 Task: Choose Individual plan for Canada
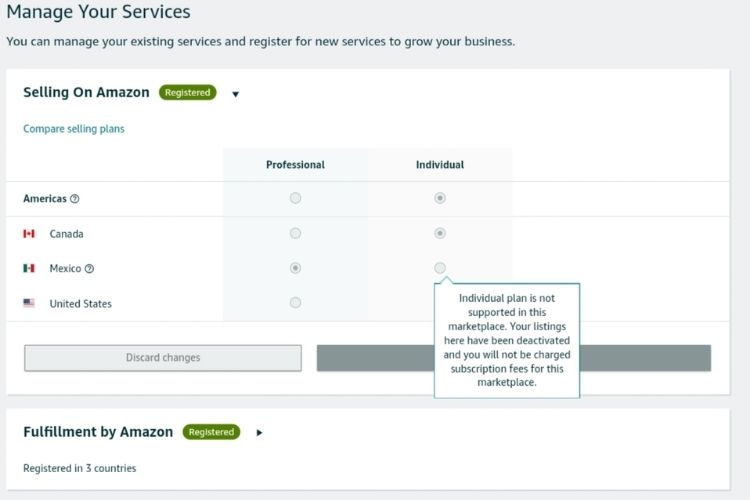pyautogui.click(x=440, y=234)
